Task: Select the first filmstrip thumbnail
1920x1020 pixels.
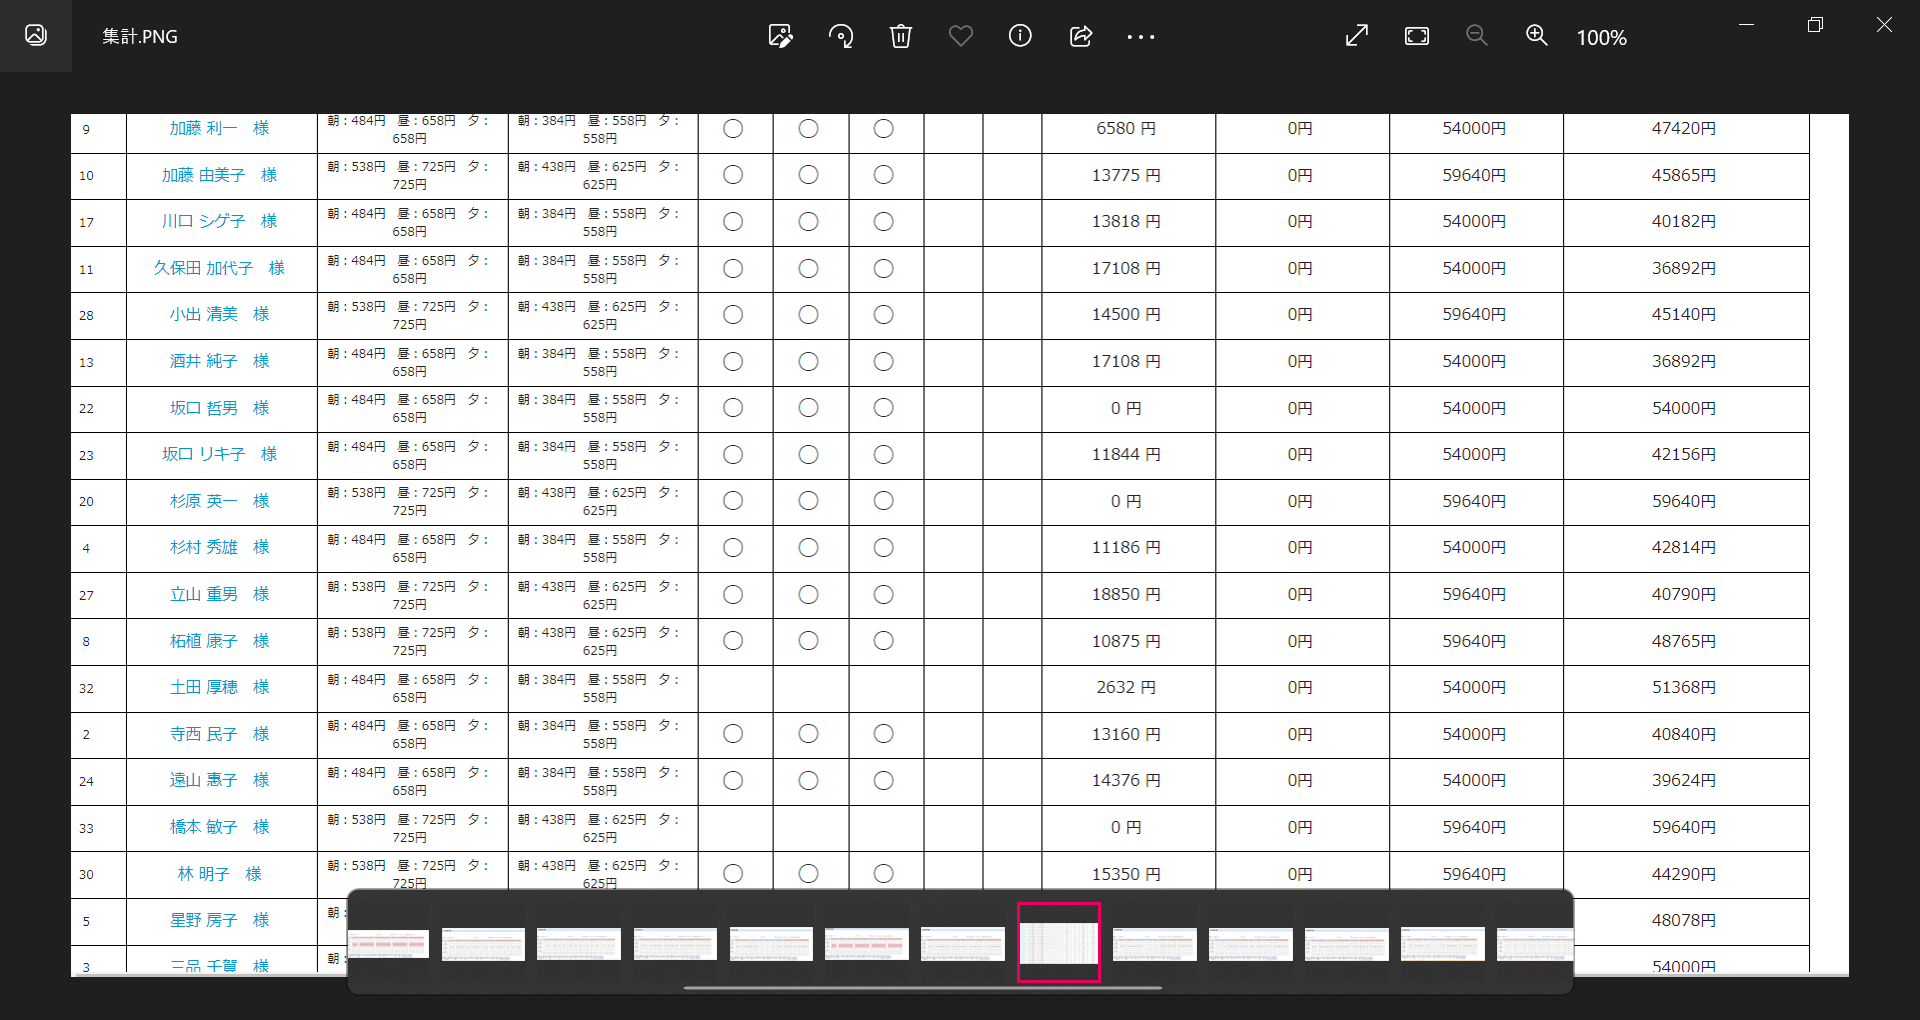Action: [x=388, y=943]
